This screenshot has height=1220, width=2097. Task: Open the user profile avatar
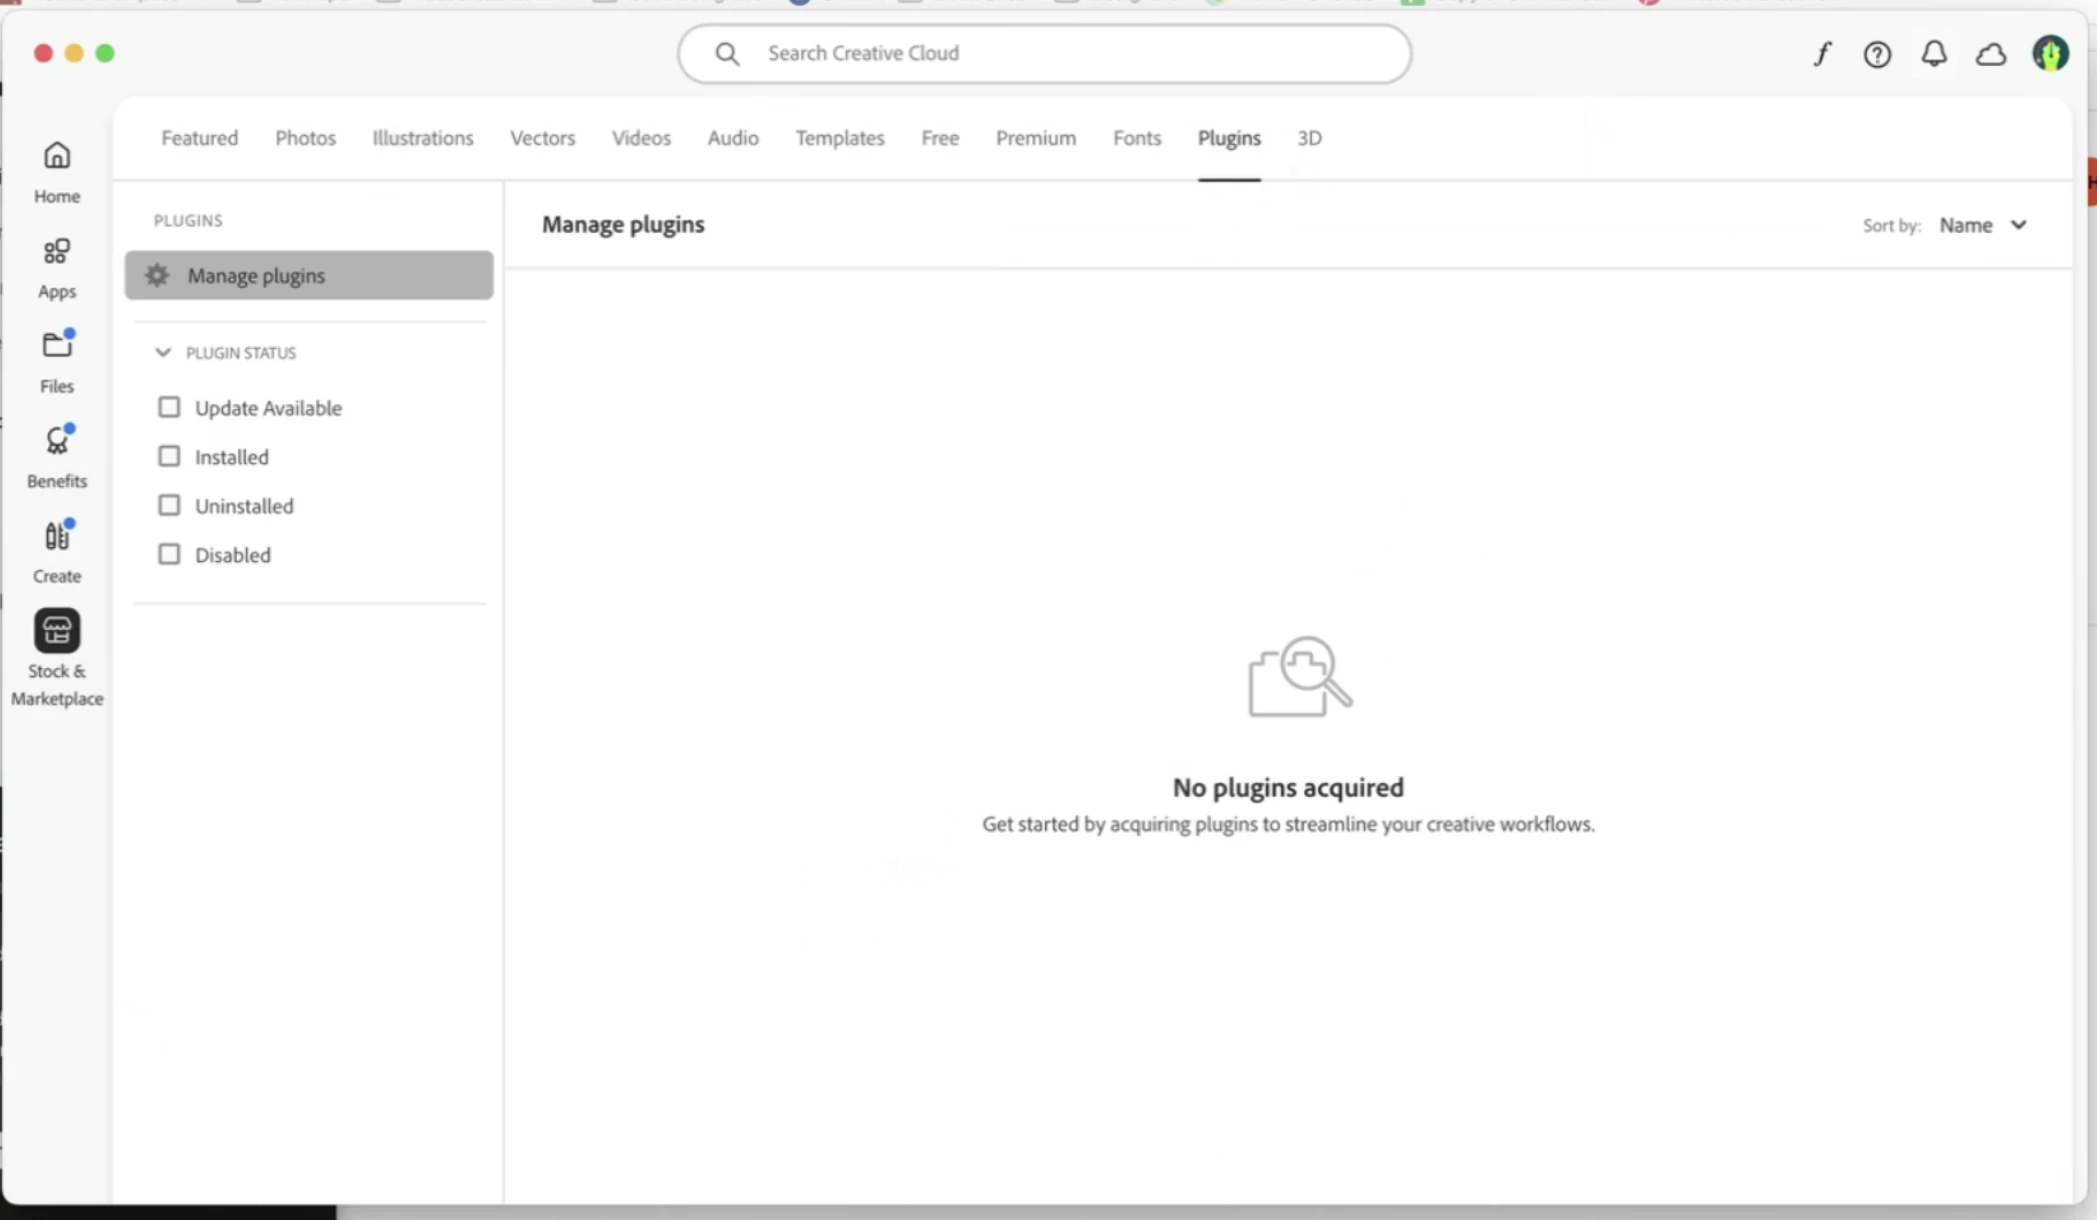[x=2050, y=53]
